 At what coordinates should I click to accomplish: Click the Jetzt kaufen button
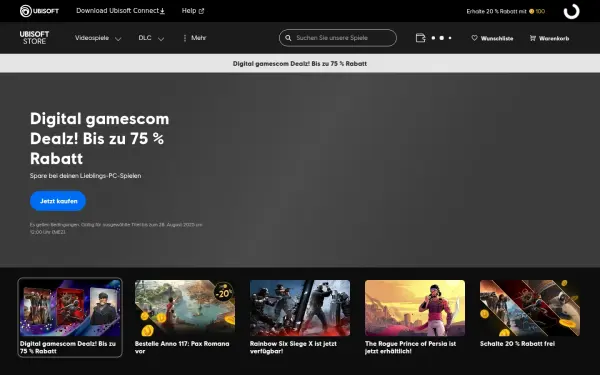point(58,201)
